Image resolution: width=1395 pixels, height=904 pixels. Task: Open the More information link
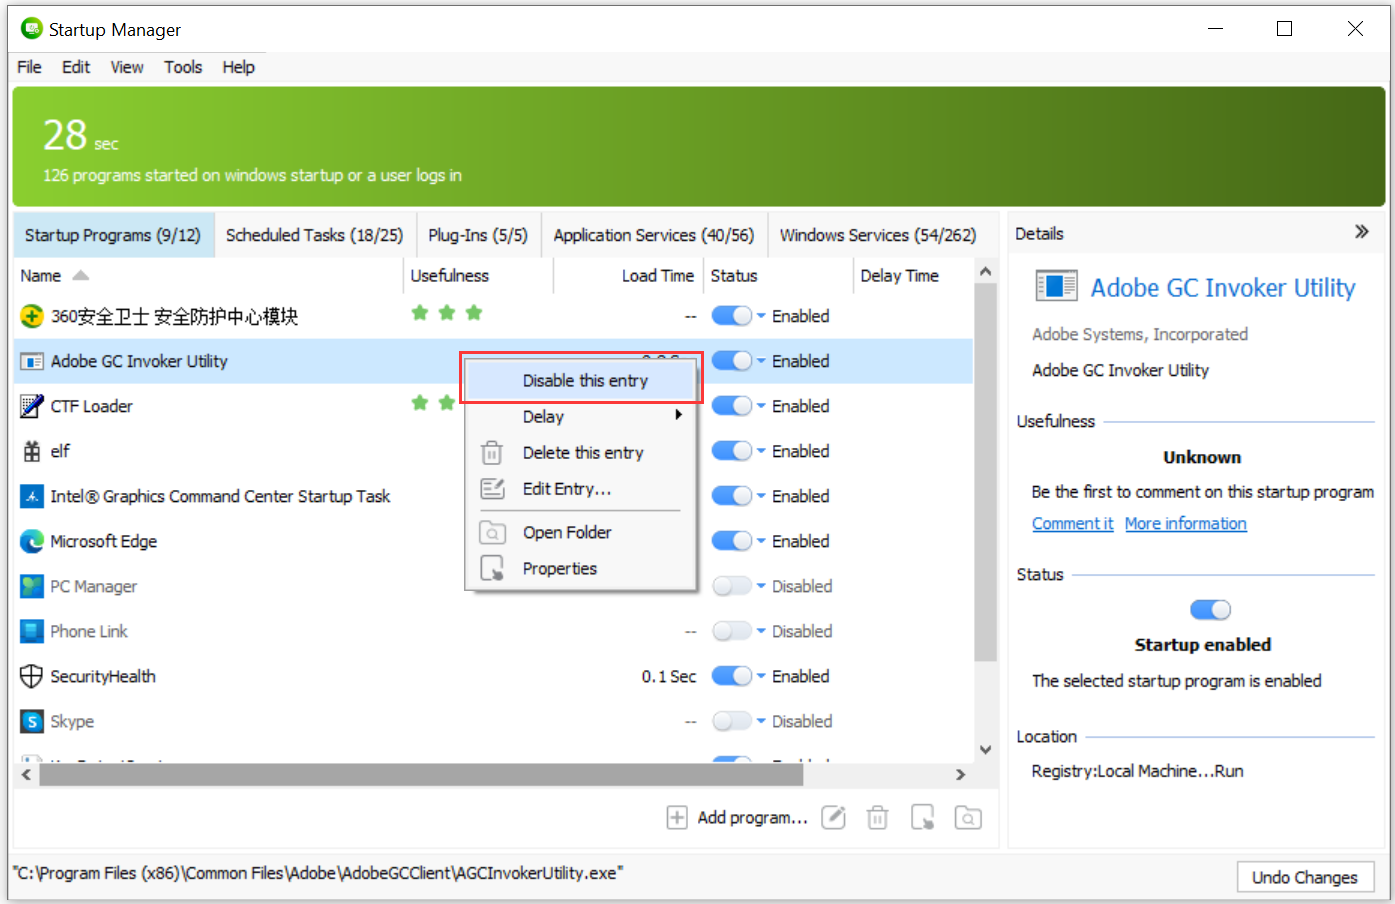(1186, 523)
